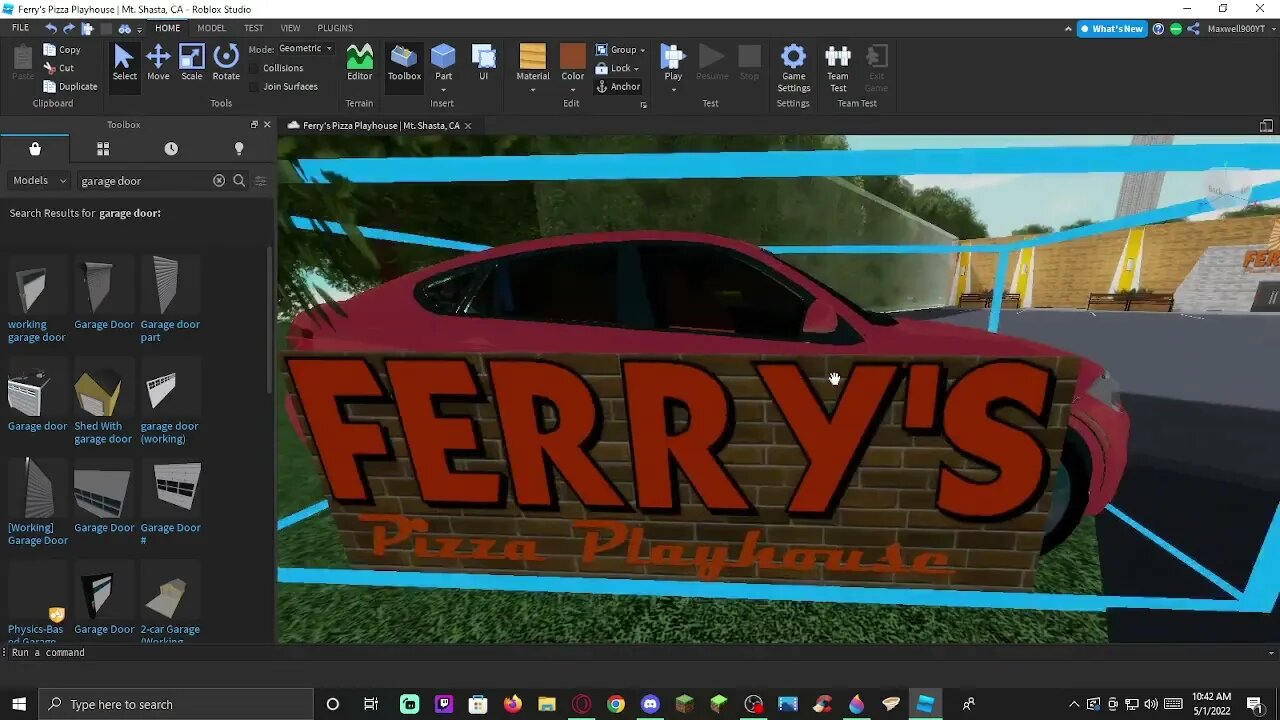Open the Toolbox Marketplace tab
The height and width of the screenshot is (720, 1280).
35,149
